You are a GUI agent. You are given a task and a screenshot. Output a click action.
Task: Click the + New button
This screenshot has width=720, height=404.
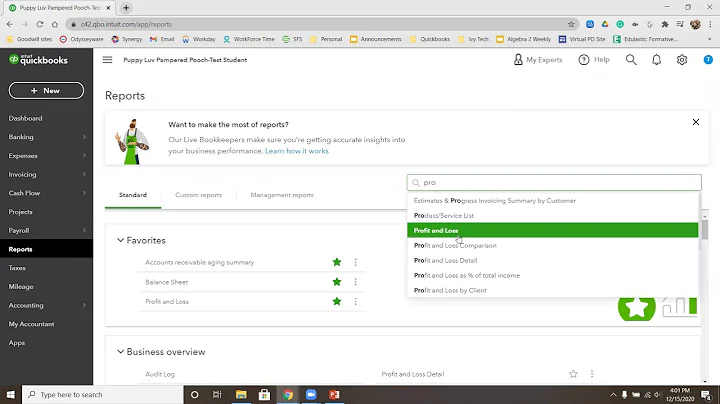point(46,90)
